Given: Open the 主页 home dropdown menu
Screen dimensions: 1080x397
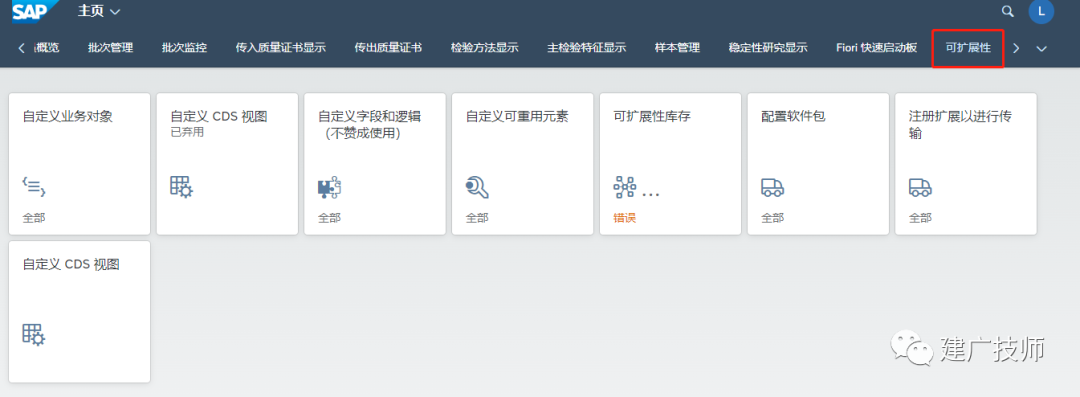Looking at the screenshot, I should [x=99, y=11].
